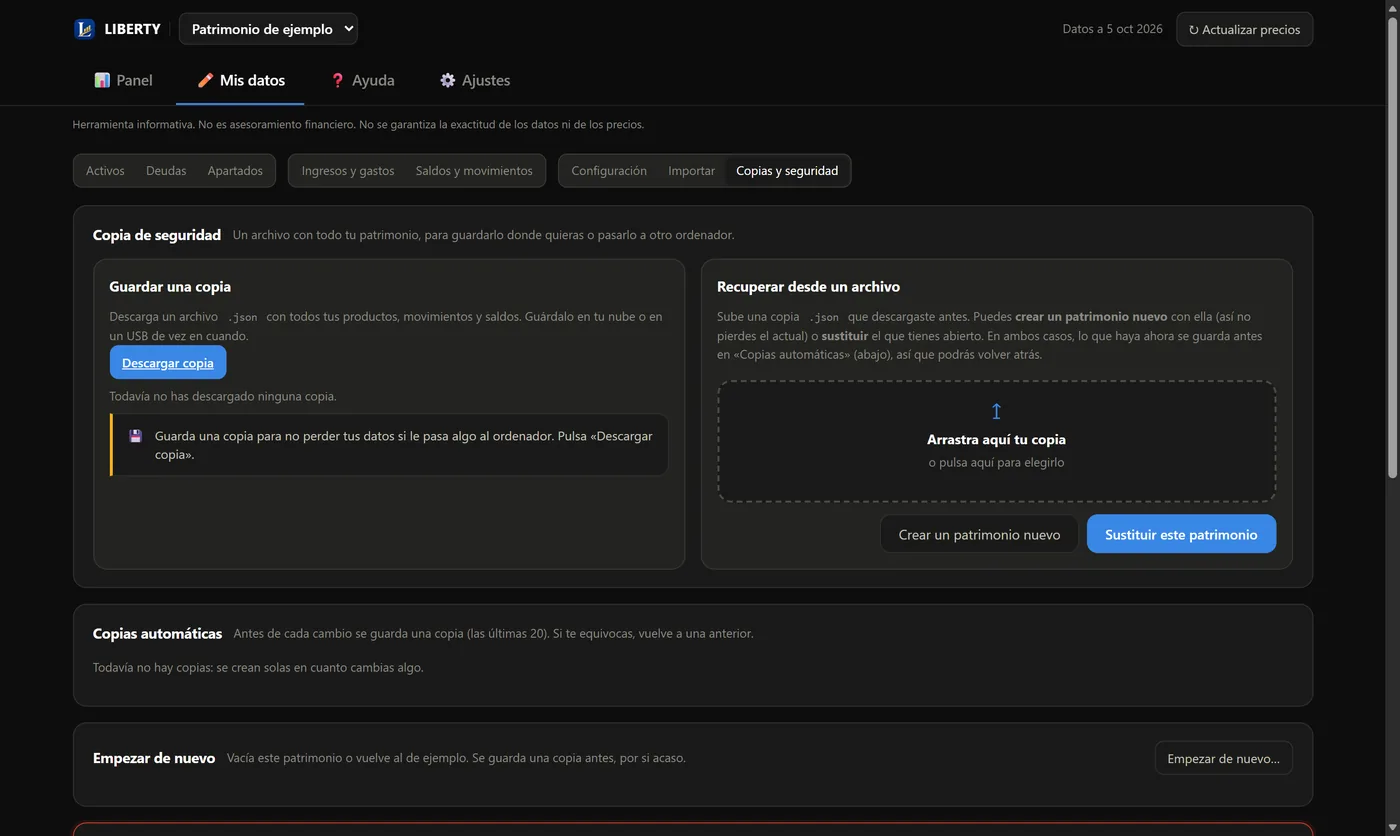
Task: Click the Copia de seguridad heading
Action: pos(157,235)
